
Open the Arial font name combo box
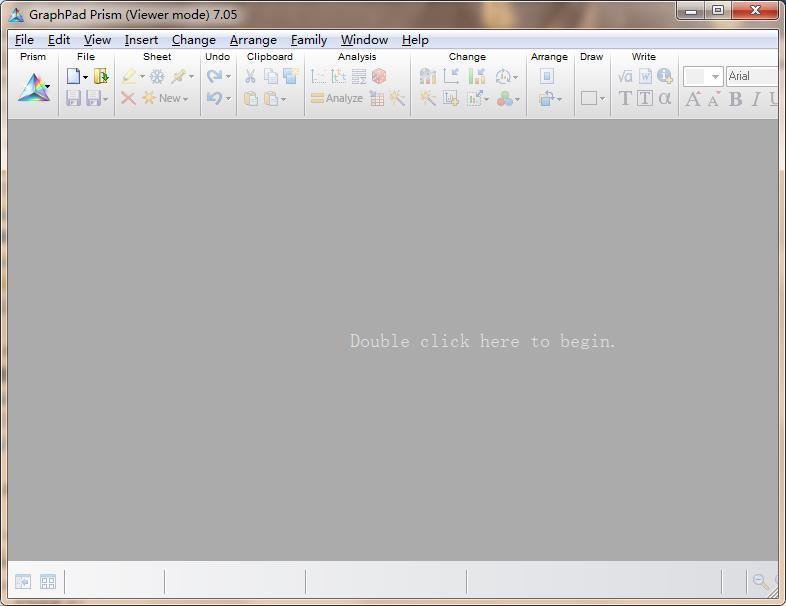point(751,76)
